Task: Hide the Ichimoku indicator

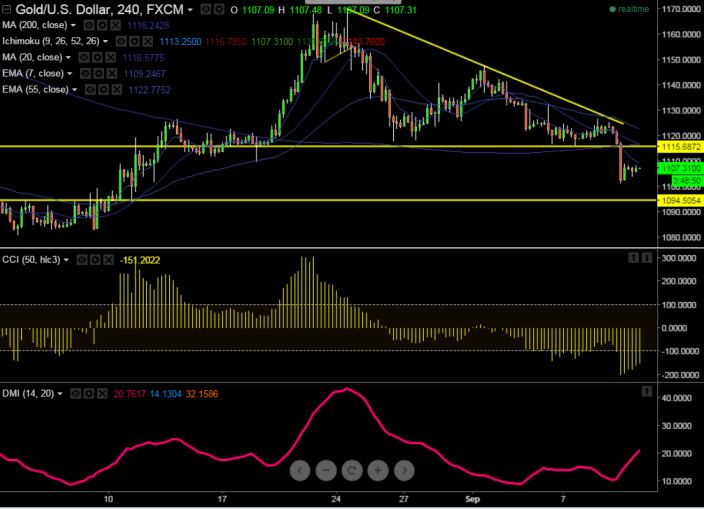Action: [121, 41]
